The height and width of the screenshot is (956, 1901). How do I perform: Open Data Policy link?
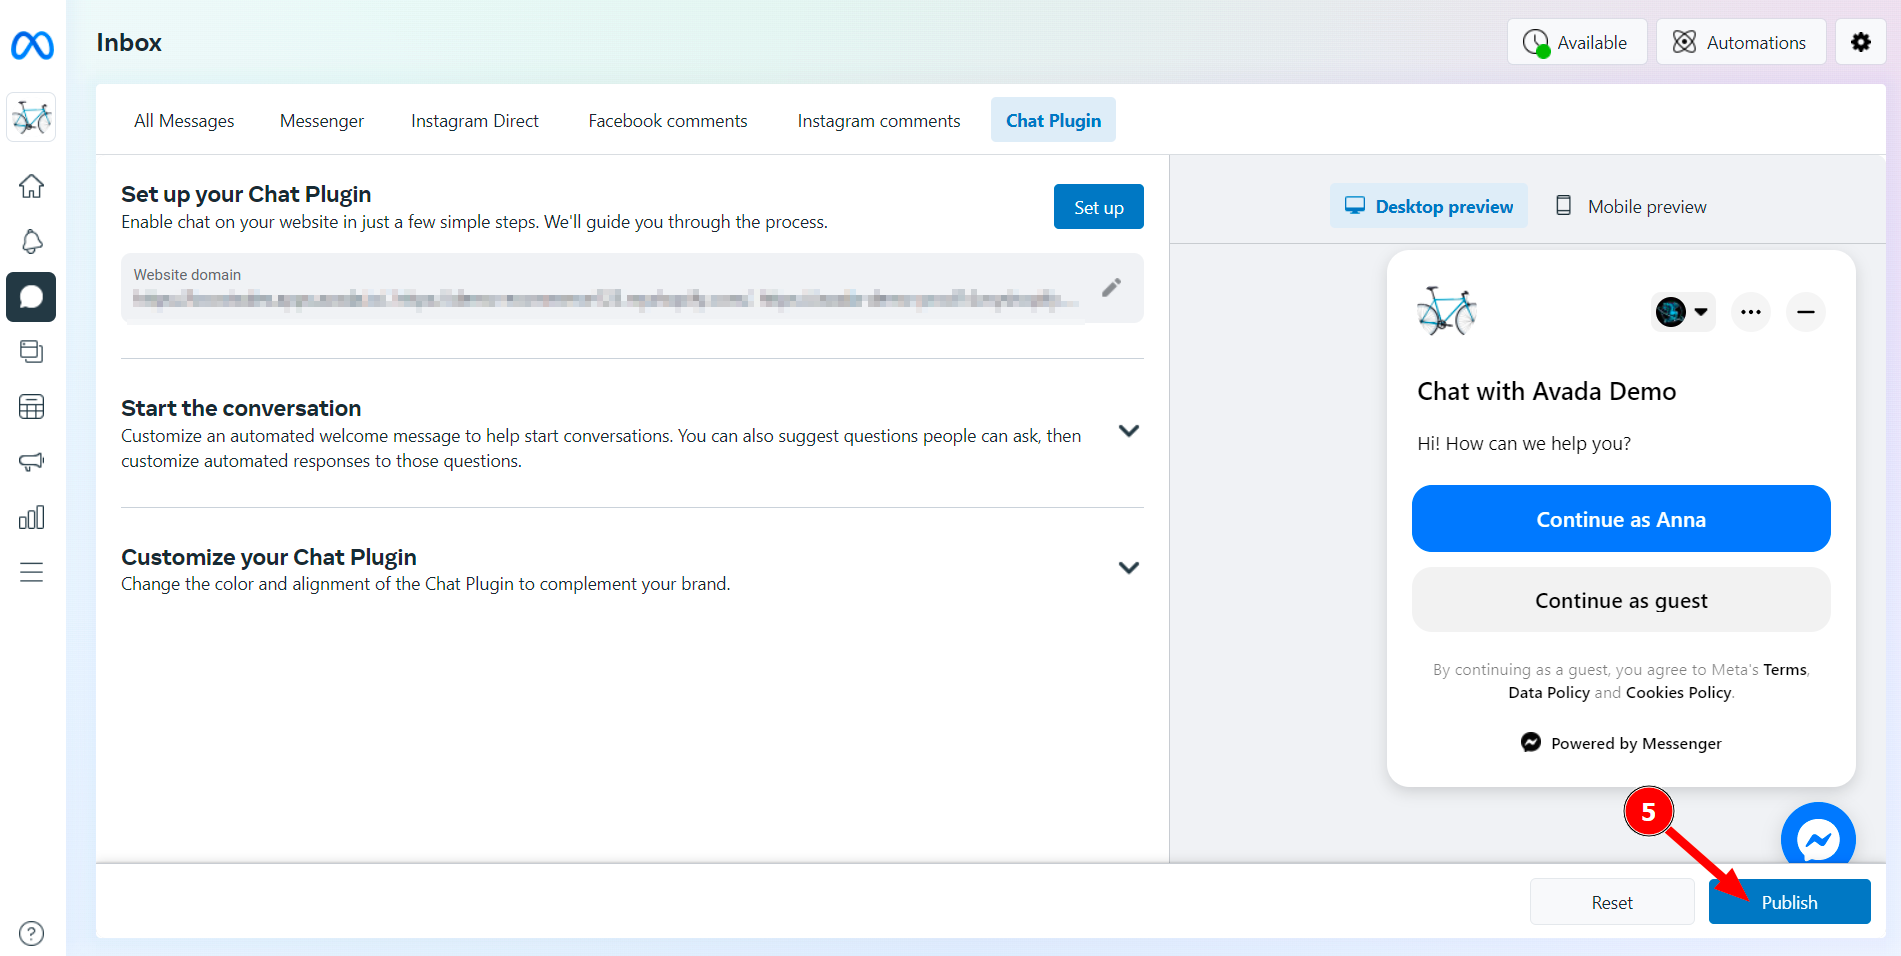(x=1549, y=693)
